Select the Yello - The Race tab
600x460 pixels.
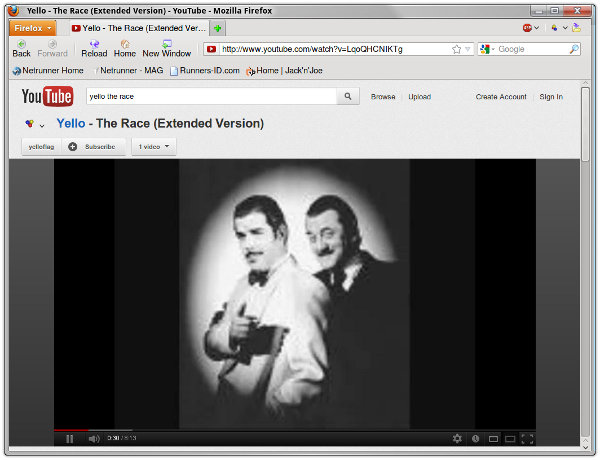click(140, 28)
